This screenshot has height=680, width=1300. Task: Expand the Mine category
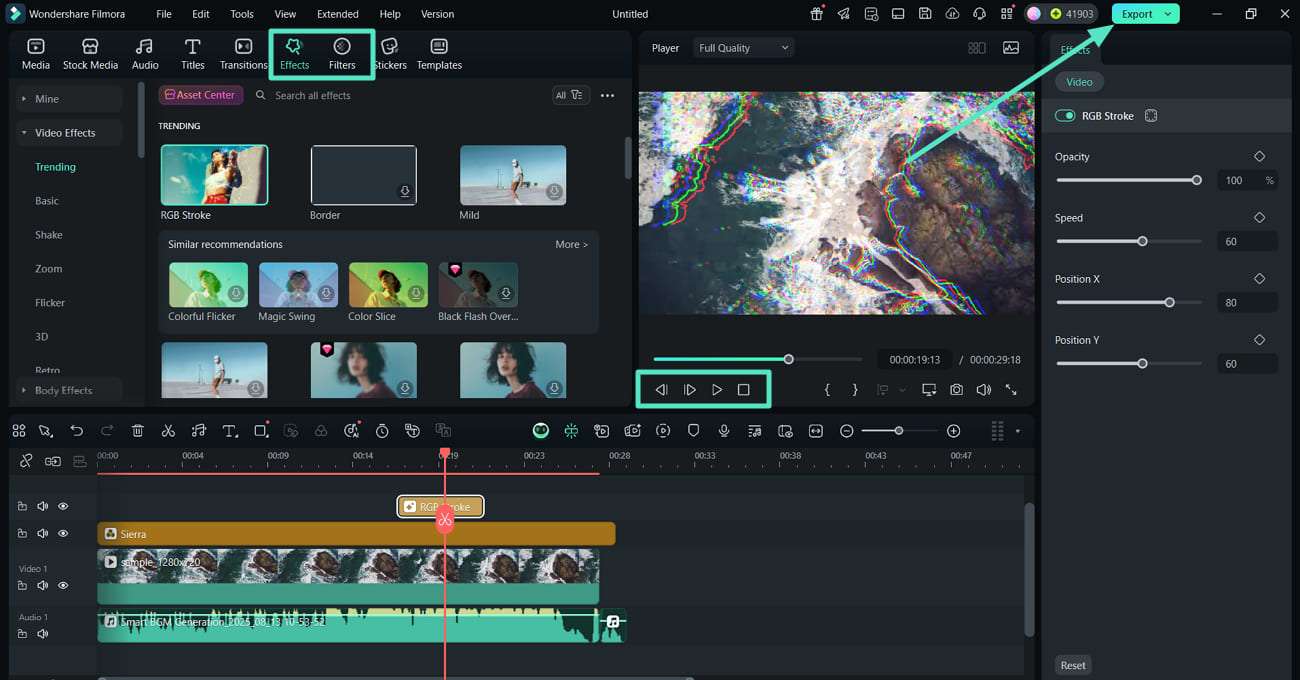point(70,99)
